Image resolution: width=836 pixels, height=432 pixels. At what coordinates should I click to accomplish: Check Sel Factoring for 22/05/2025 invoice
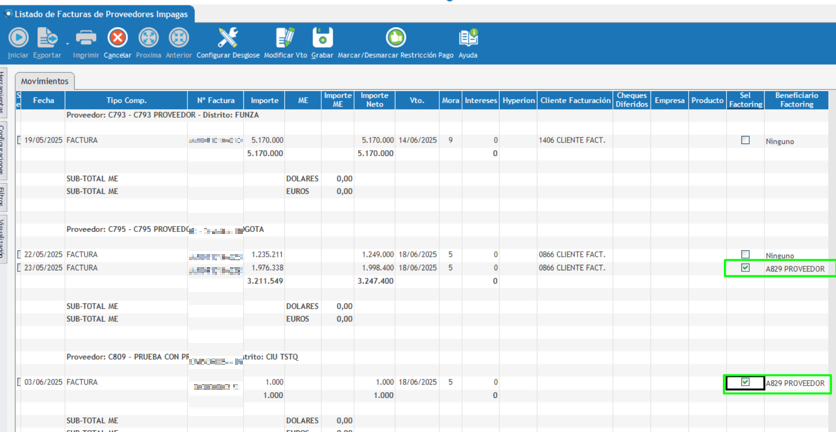tap(745, 255)
